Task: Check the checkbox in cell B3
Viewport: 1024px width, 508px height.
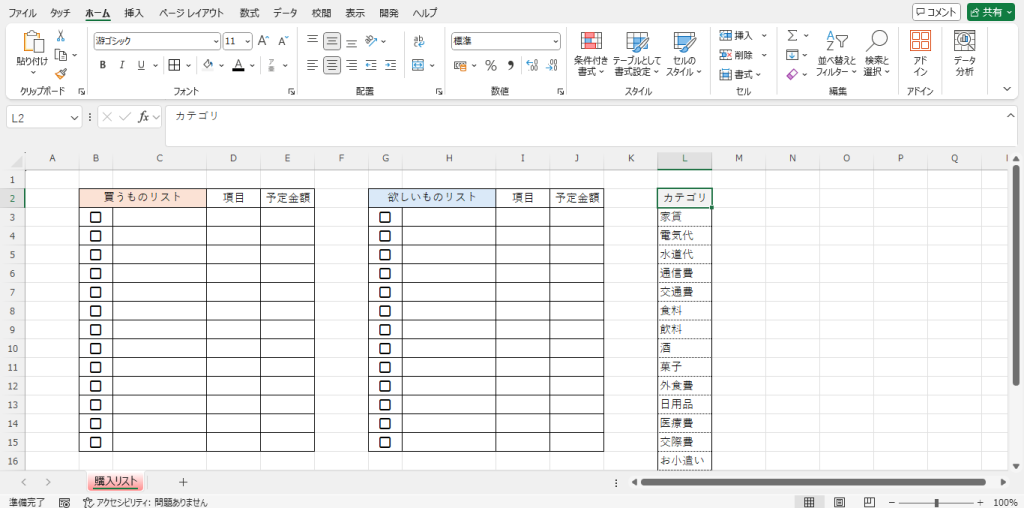Action: [96, 217]
